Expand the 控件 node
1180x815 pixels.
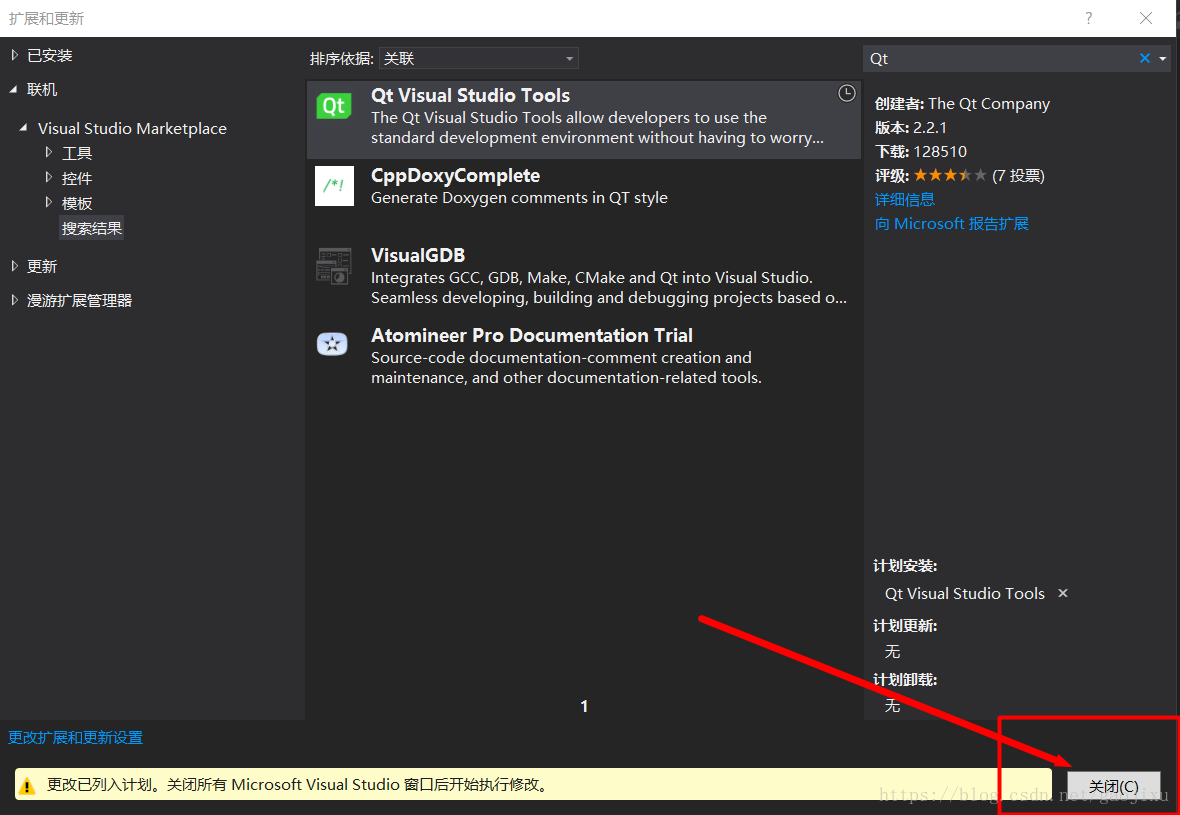(49, 178)
